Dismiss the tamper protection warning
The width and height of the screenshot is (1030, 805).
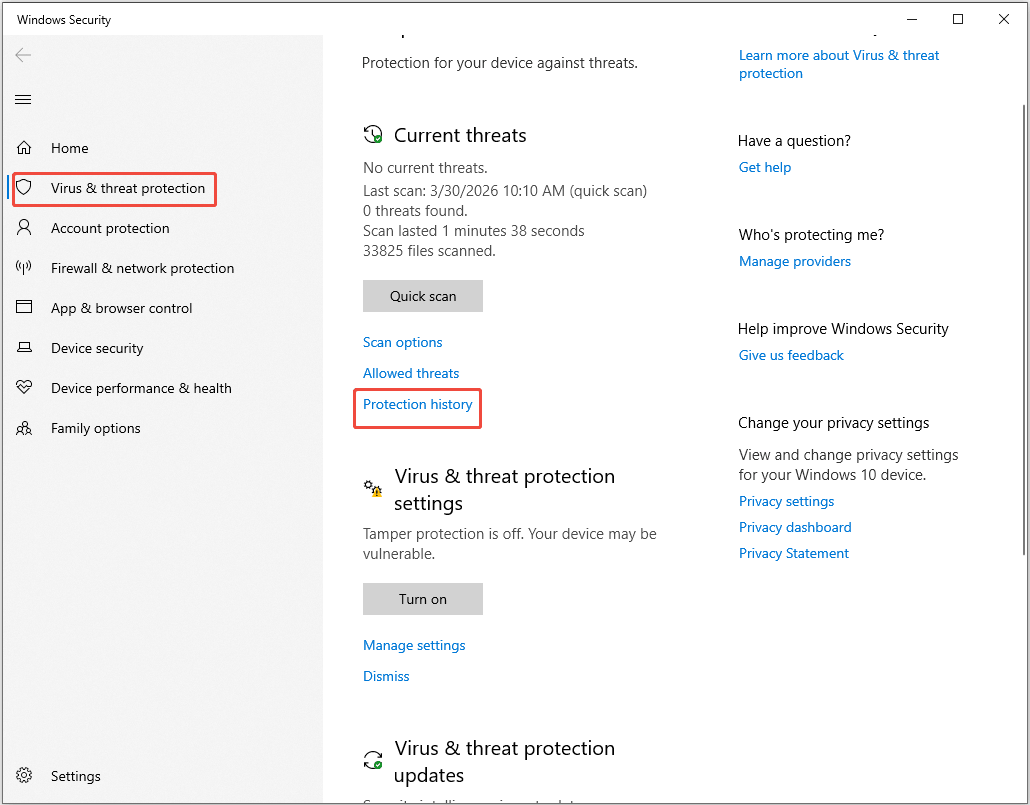[x=386, y=676]
